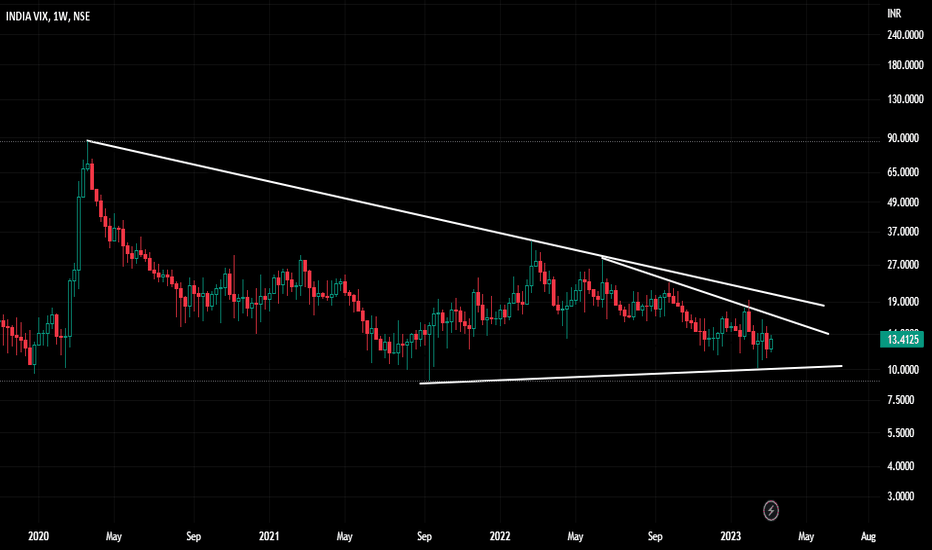Image resolution: width=932 pixels, height=550 pixels.
Task: Click the 2023 time axis label
Action: [x=731, y=536]
